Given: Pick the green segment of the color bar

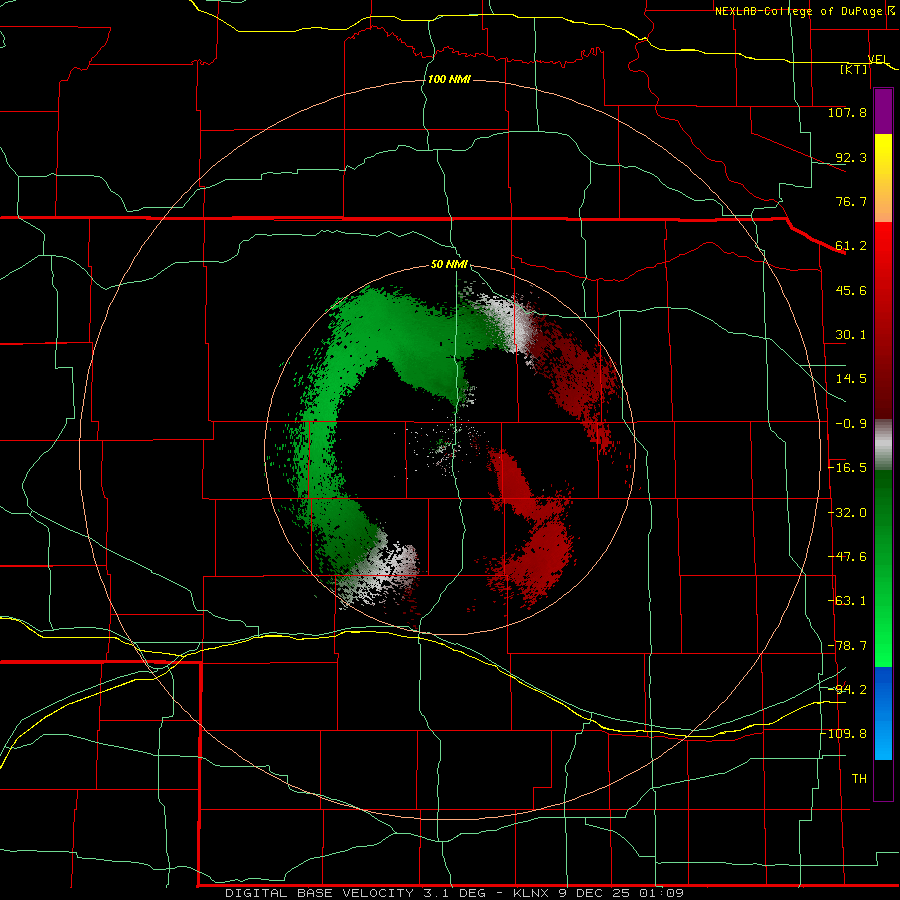Looking at the screenshot, I should [x=883, y=568].
